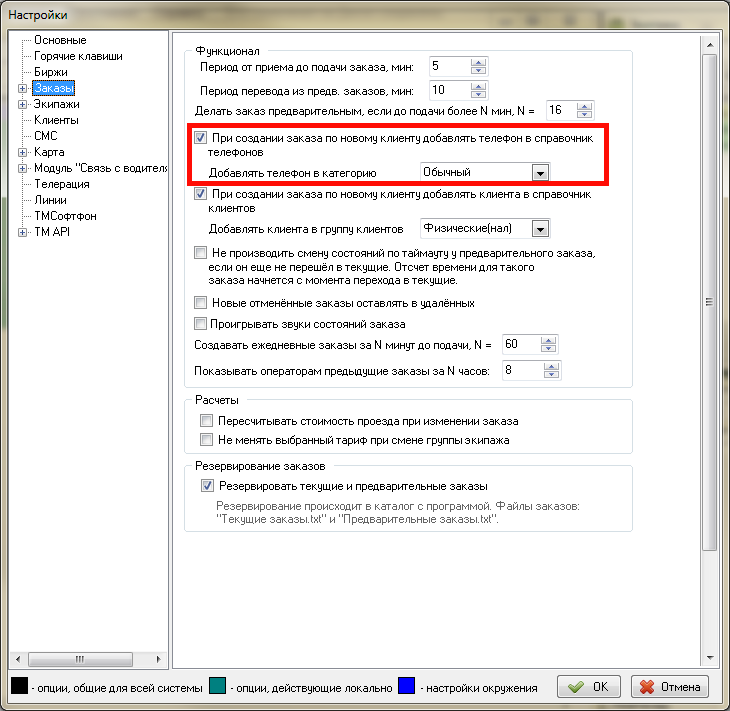Enable Проигрывать звуки состояний заказа checkbox
Screen dimensions: 730x711
click(x=201, y=324)
